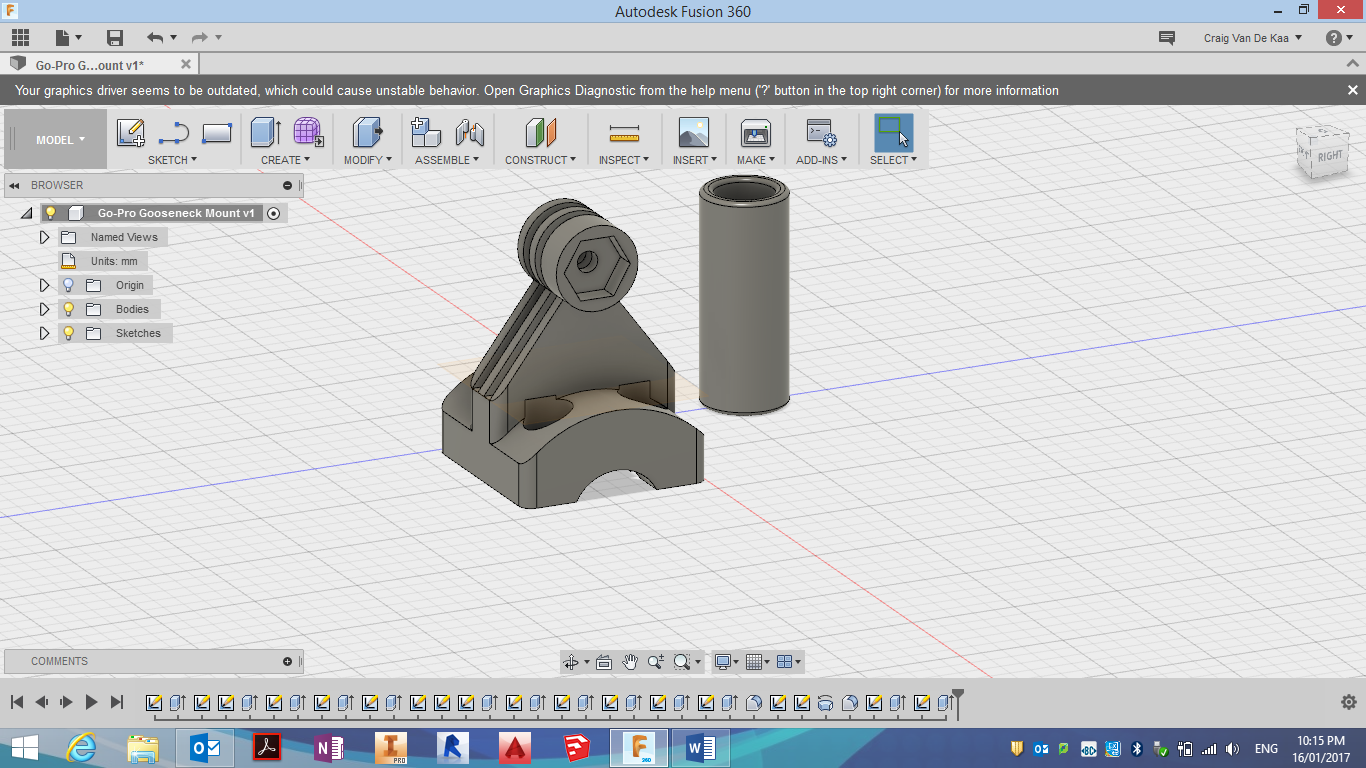Activate the window Select tool icon
The height and width of the screenshot is (768, 1366).
click(x=893, y=132)
